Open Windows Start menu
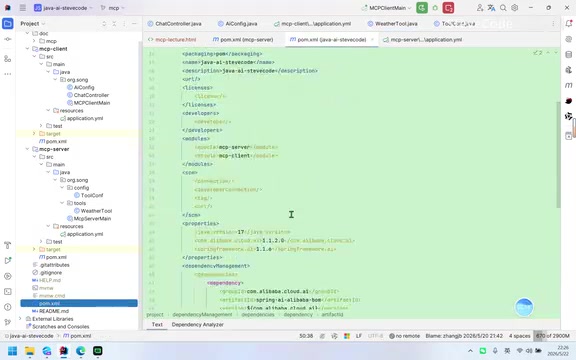576x360 pixels. (12, 351)
